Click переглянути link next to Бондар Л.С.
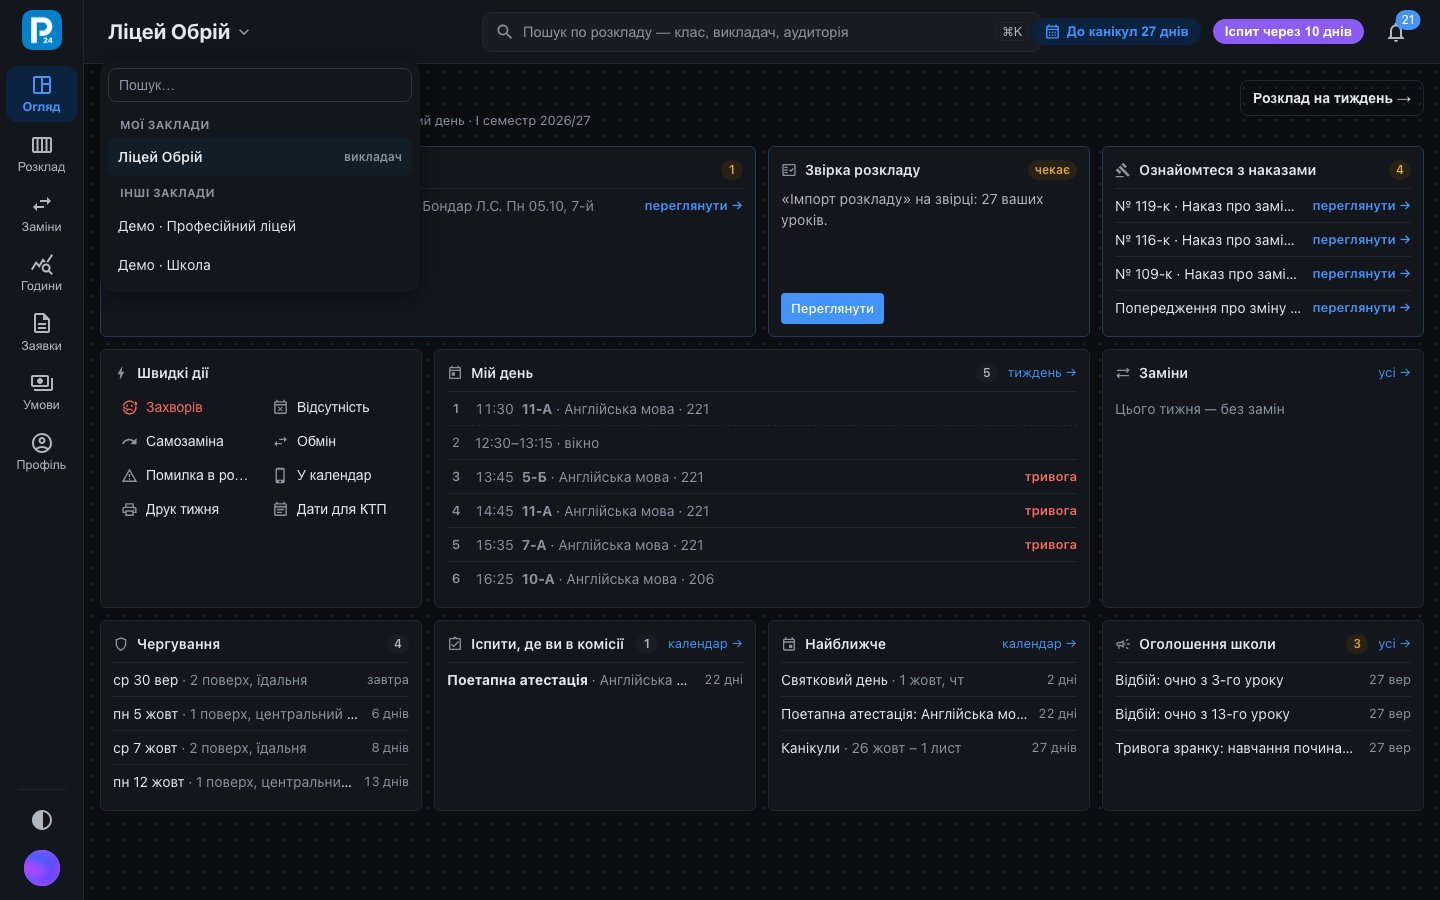The height and width of the screenshot is (900, 1440). [693, 206]
